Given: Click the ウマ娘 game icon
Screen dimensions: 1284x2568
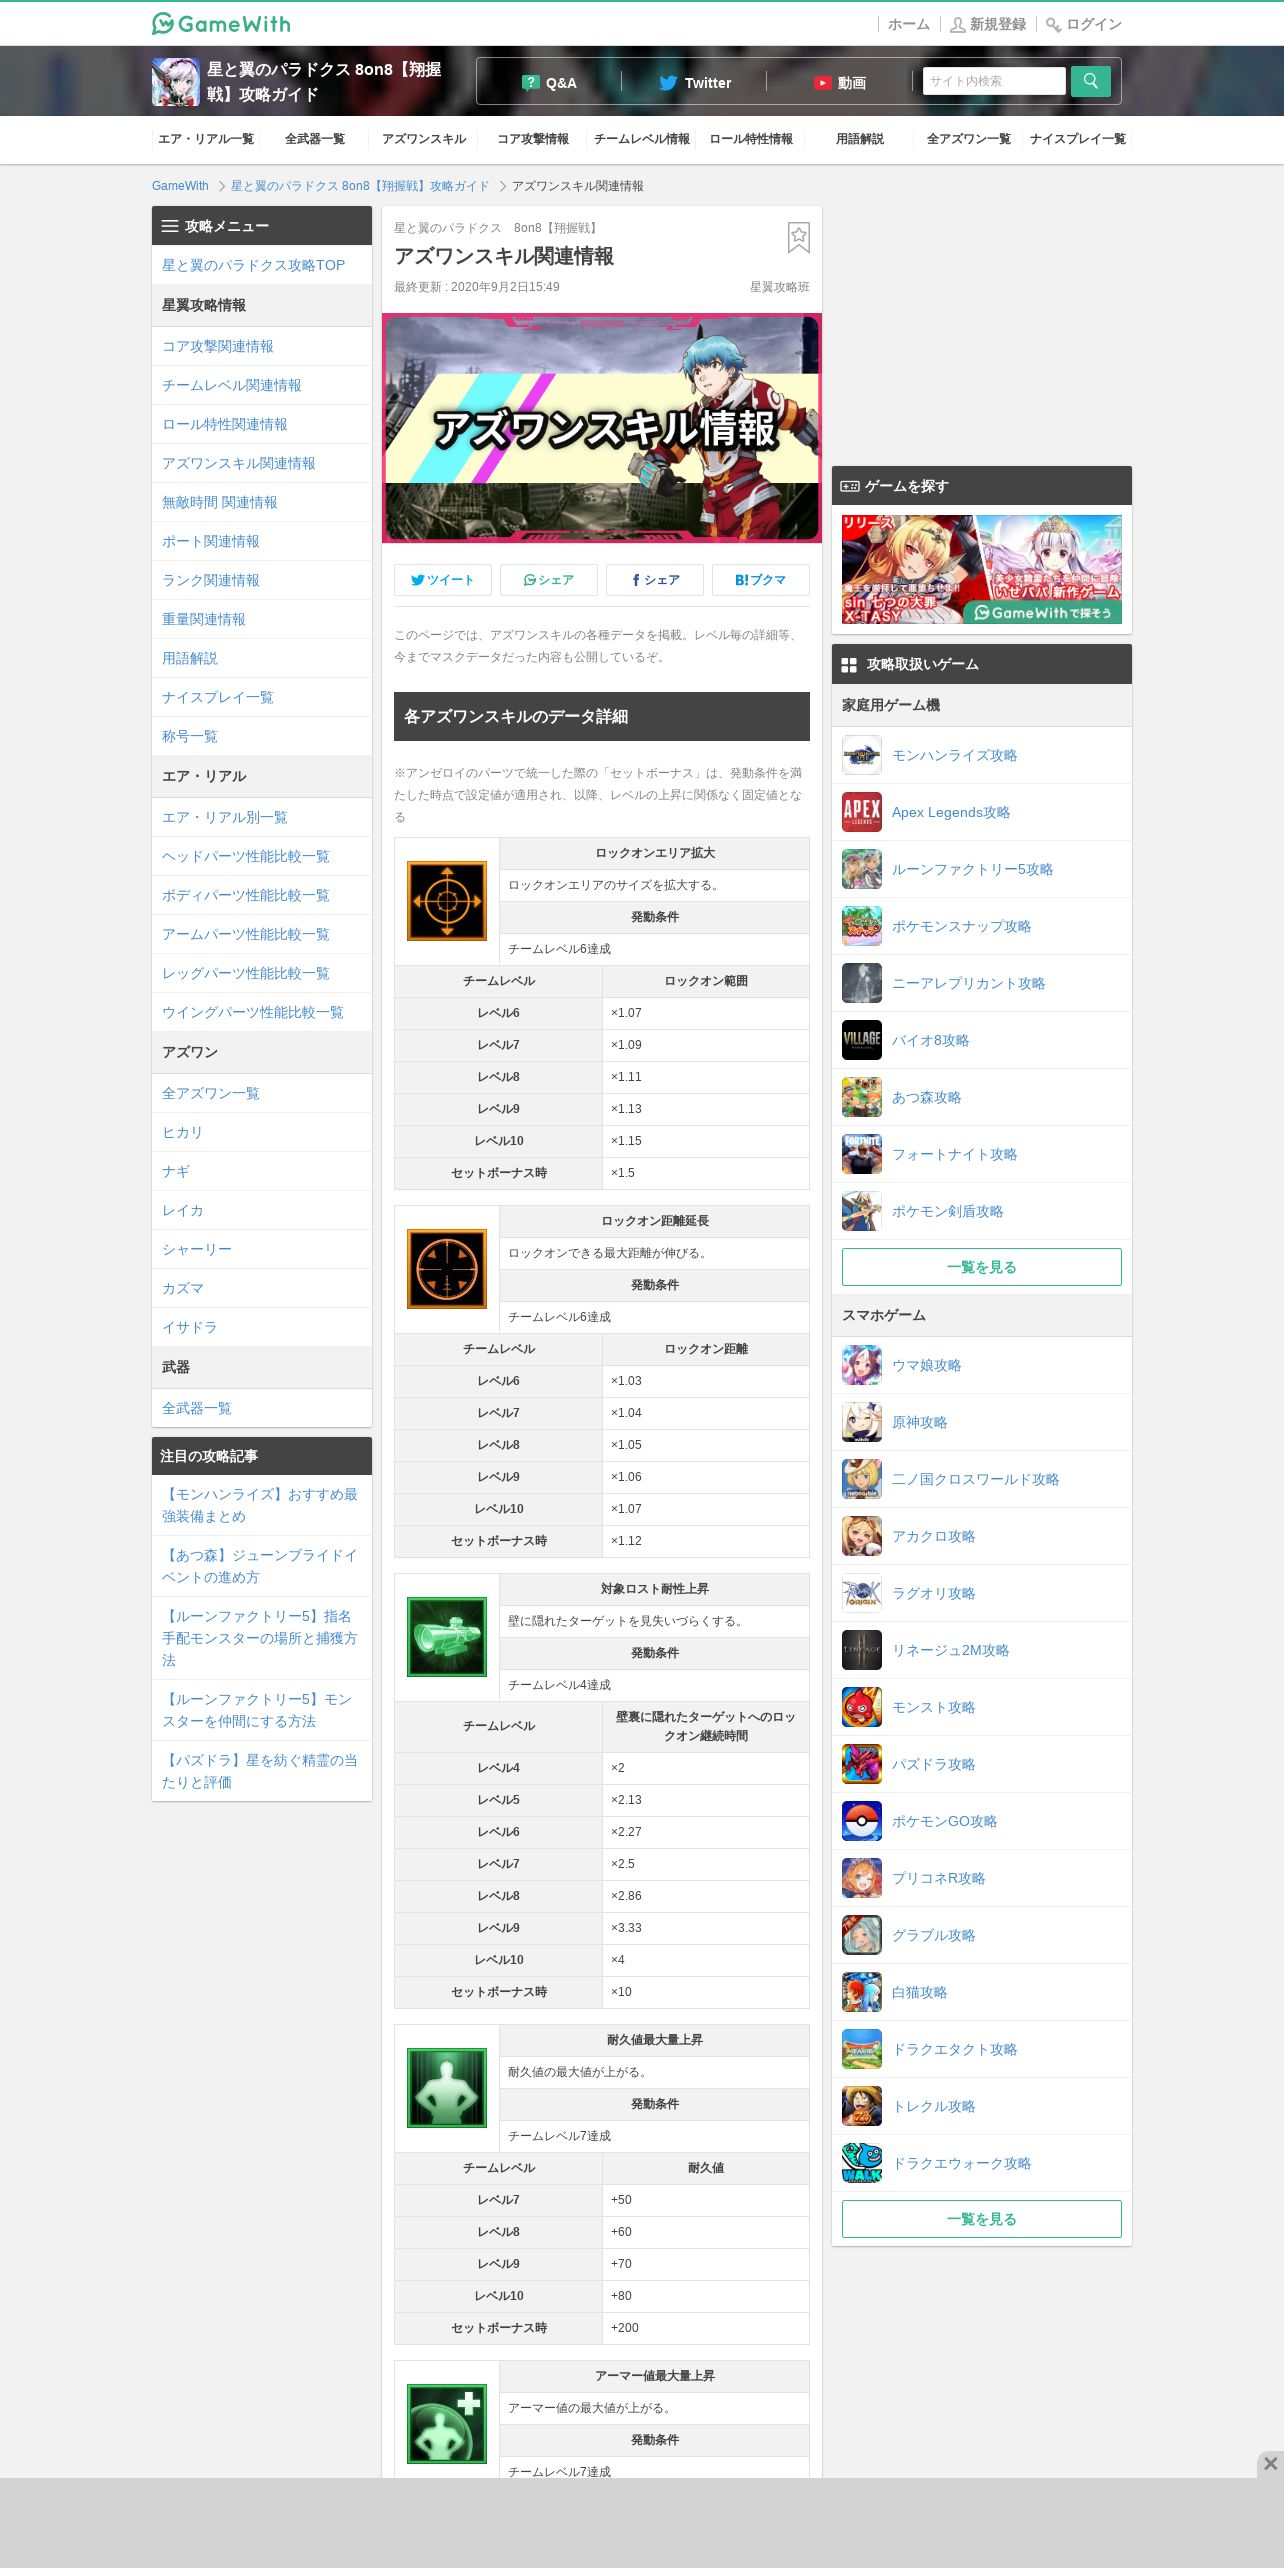Looking at the screenshot, I should tap(862, 1365).
